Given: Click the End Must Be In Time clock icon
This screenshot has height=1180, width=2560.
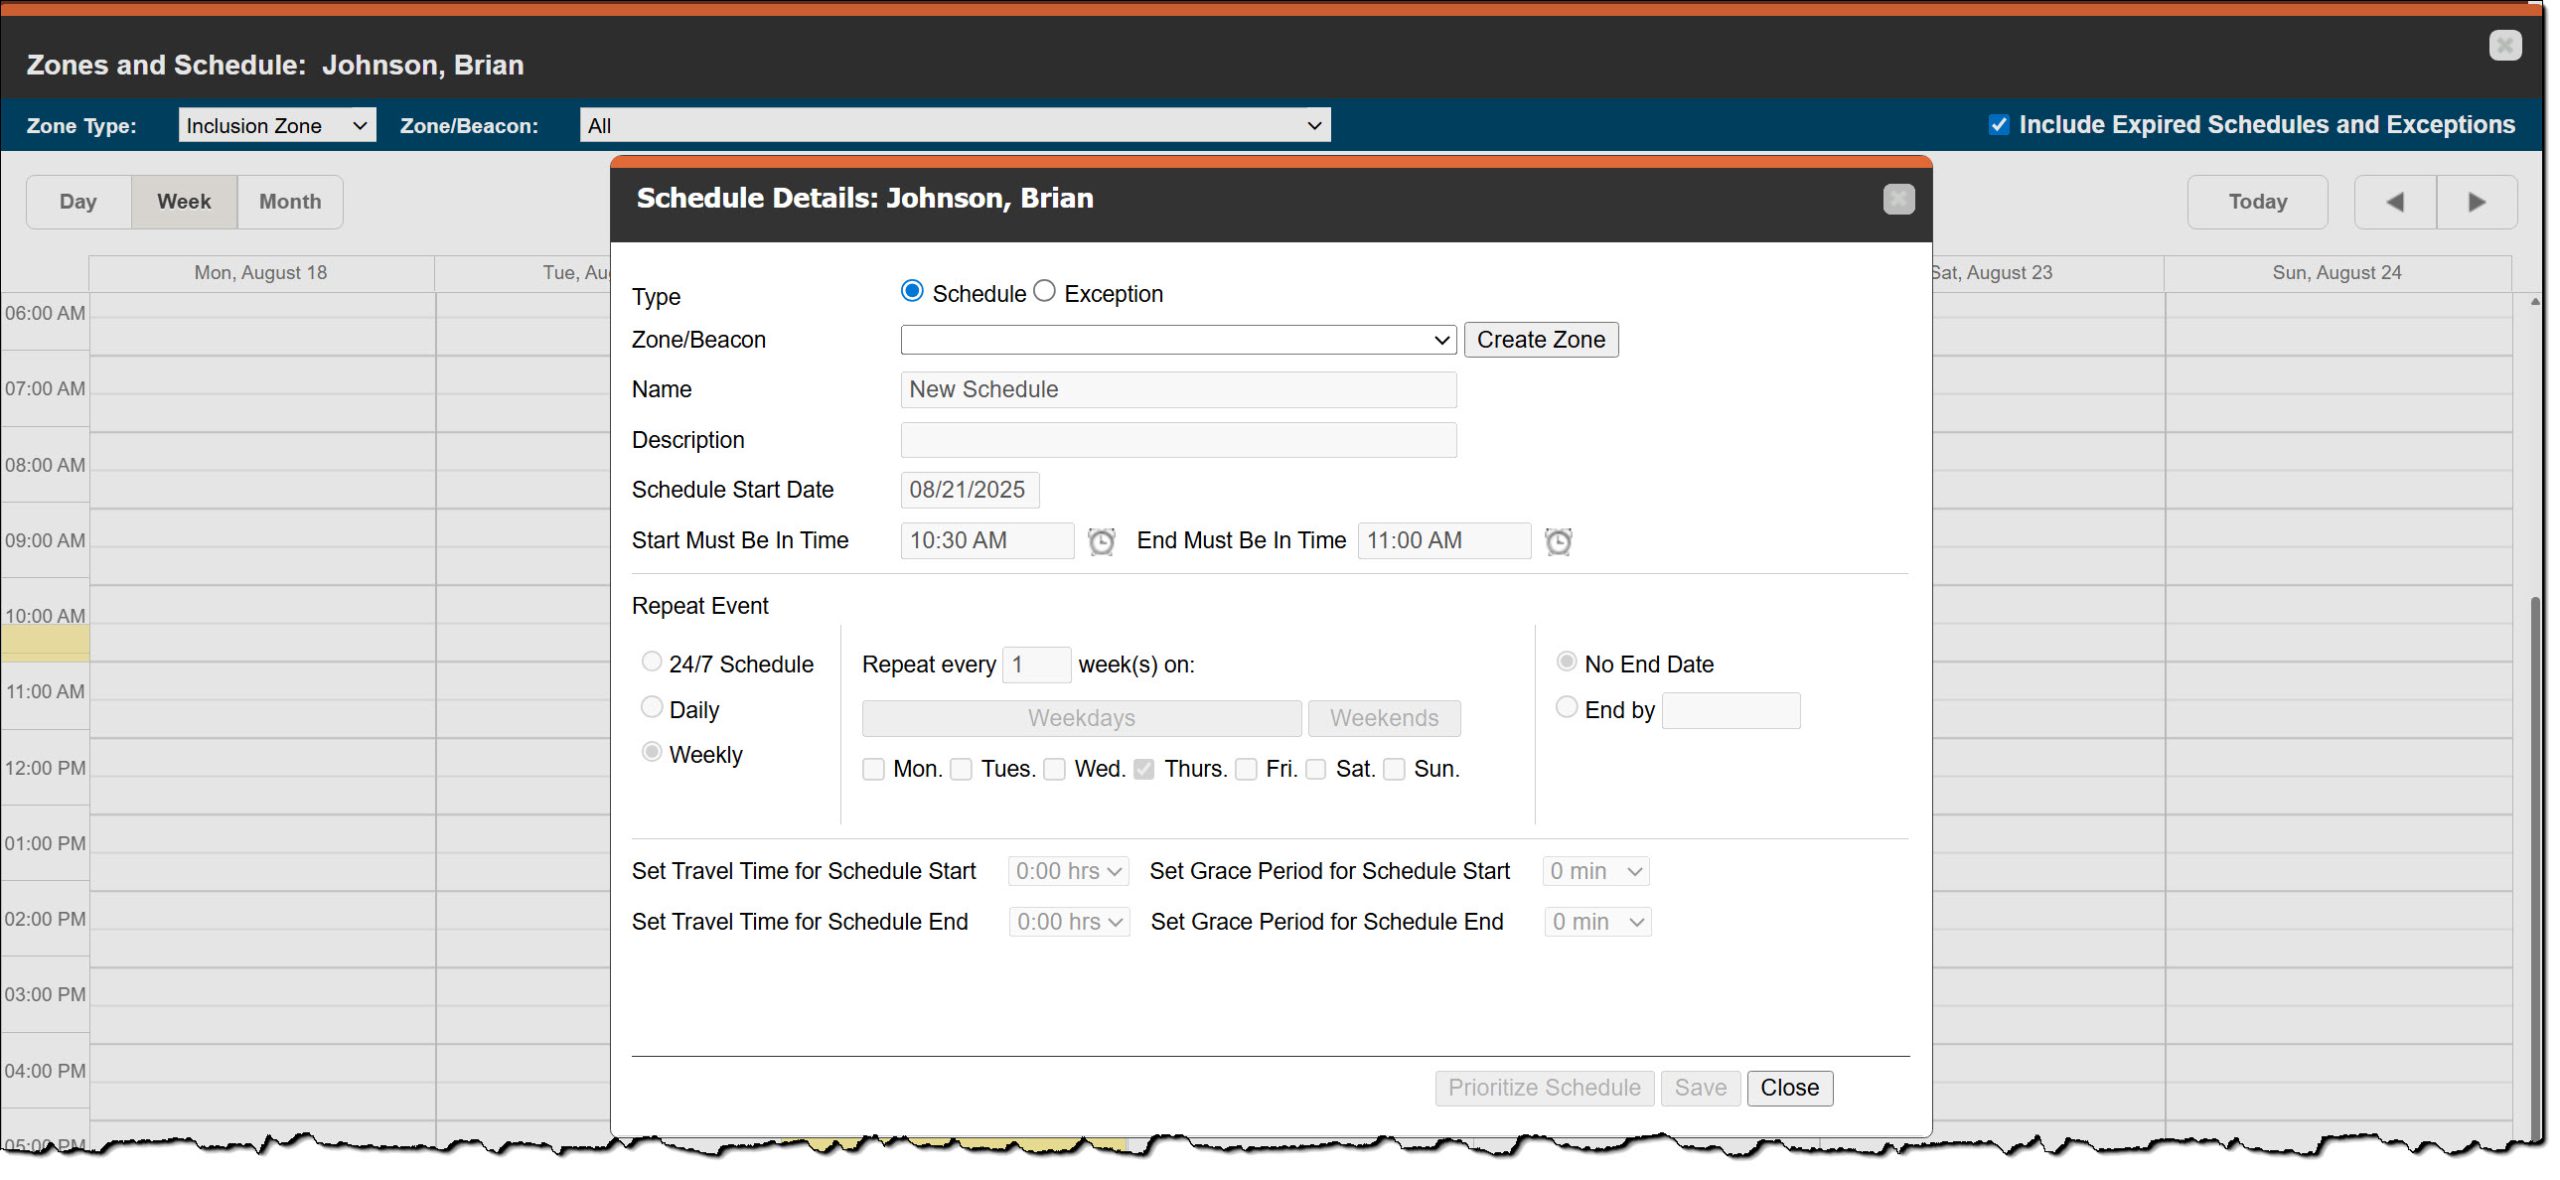Looking at the screenshot, I should coord(1558,541).
